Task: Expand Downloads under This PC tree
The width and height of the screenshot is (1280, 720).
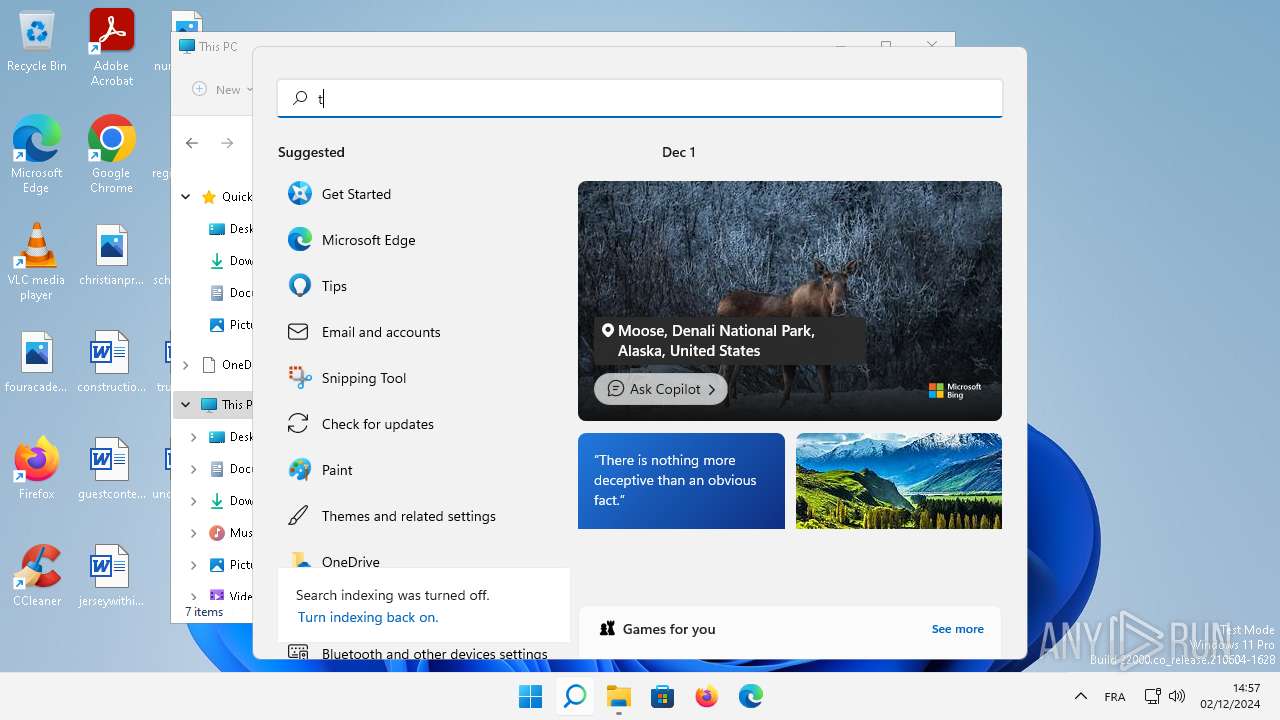Action: [x=194, y=501]
